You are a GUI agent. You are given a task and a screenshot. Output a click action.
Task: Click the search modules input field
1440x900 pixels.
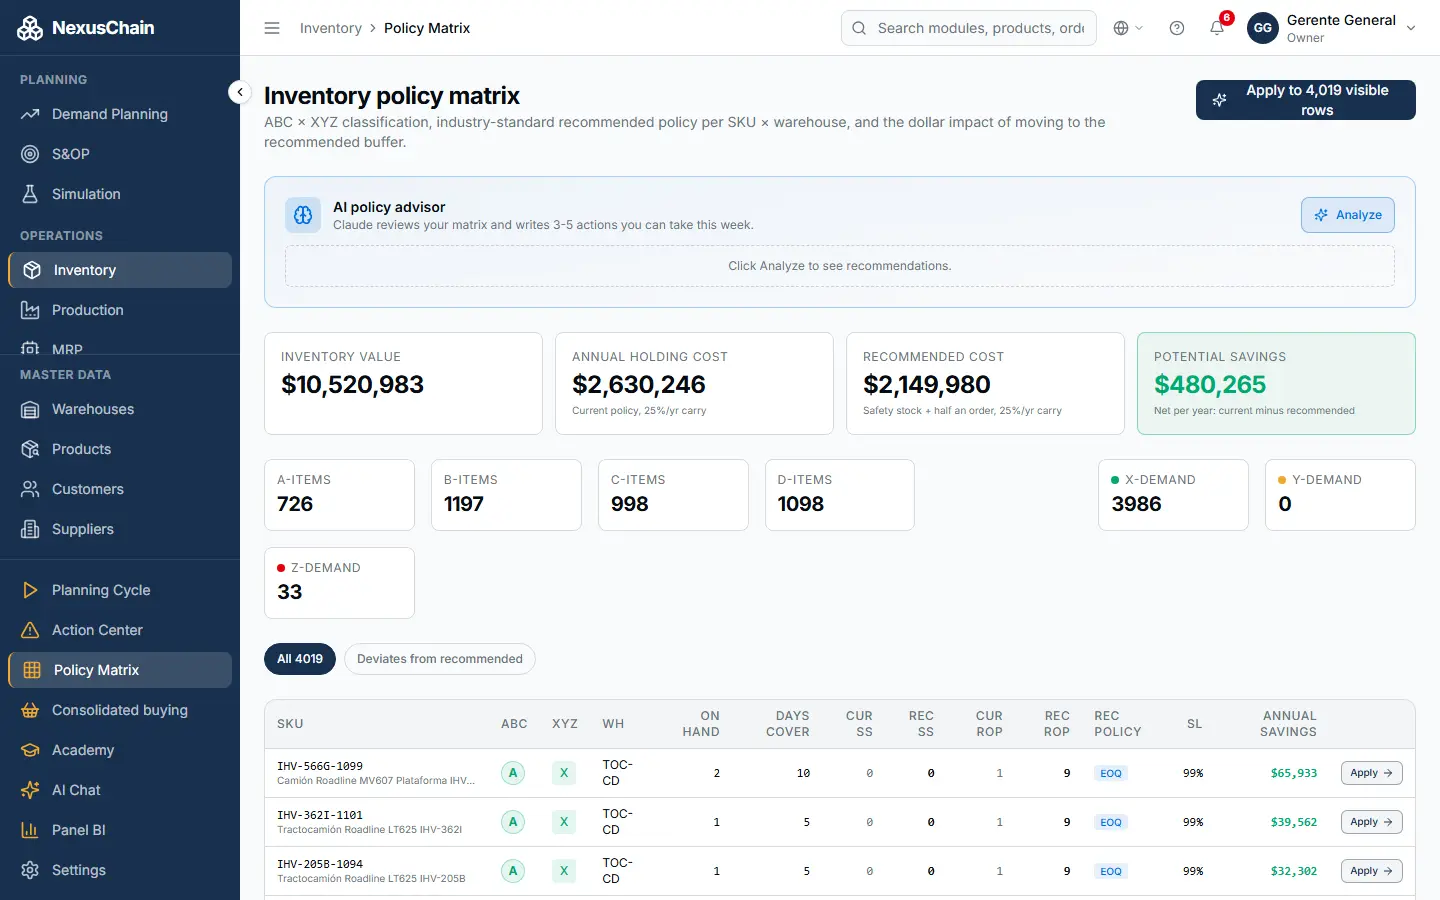[x=969, y=28]
